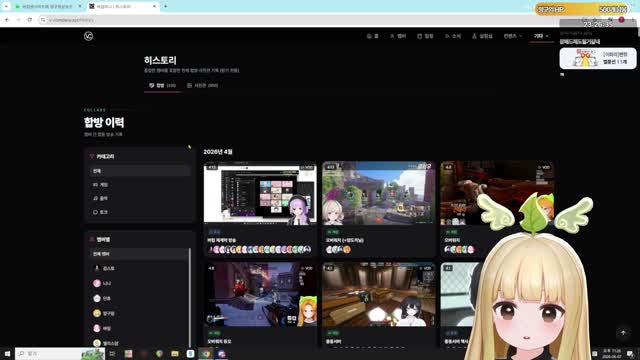Image resolution: width=640 pixels, height=360 pixels.
Task: Open the 멤버 members nav item
Action: coord(398,36)
